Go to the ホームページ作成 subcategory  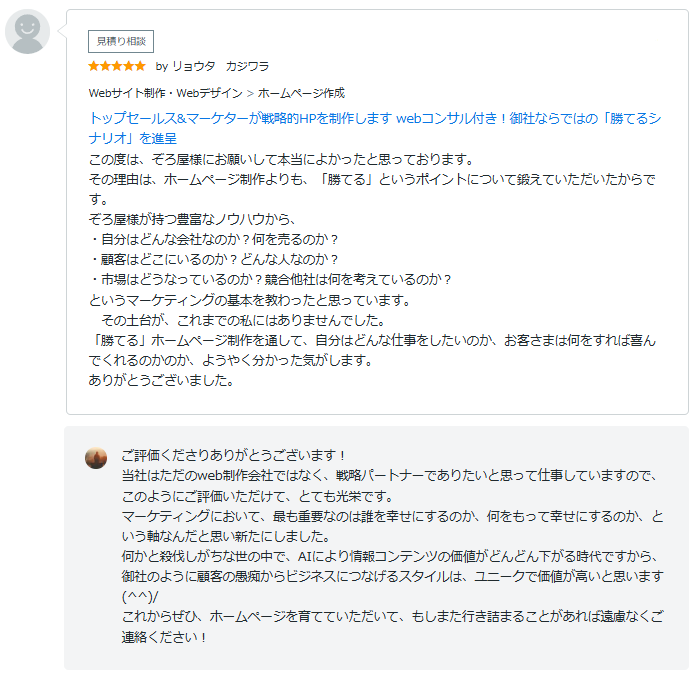tap(301, 93)
